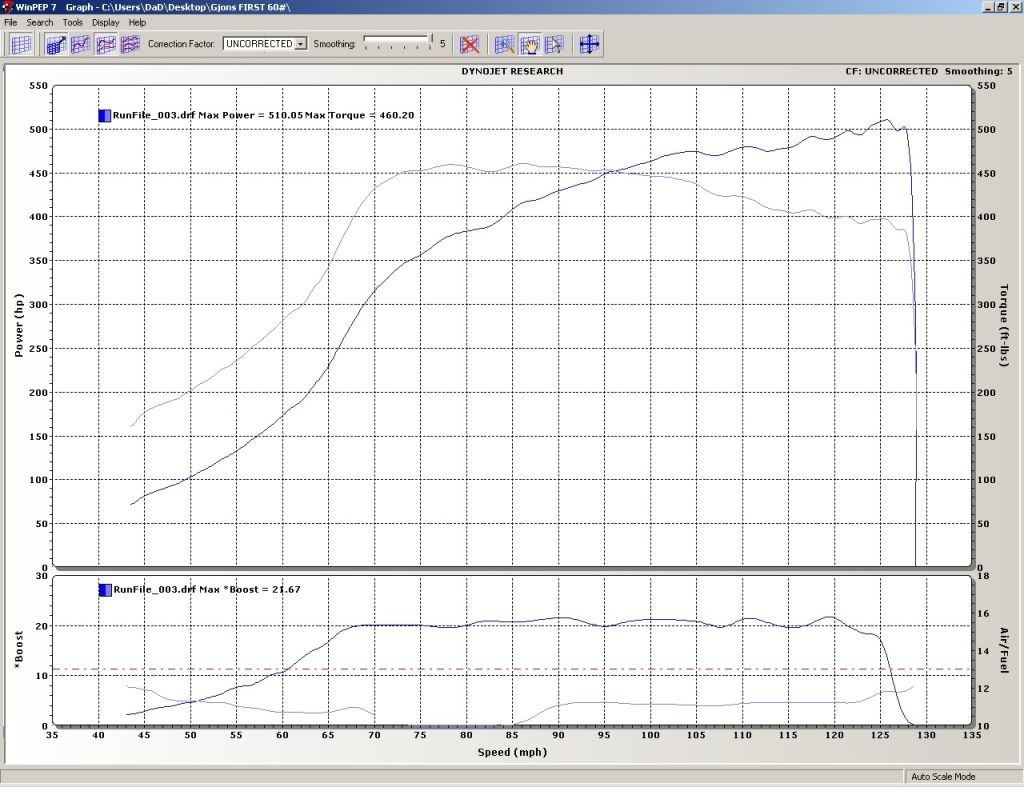
Task: Click the Smoothing slider track
Action: 395,44
